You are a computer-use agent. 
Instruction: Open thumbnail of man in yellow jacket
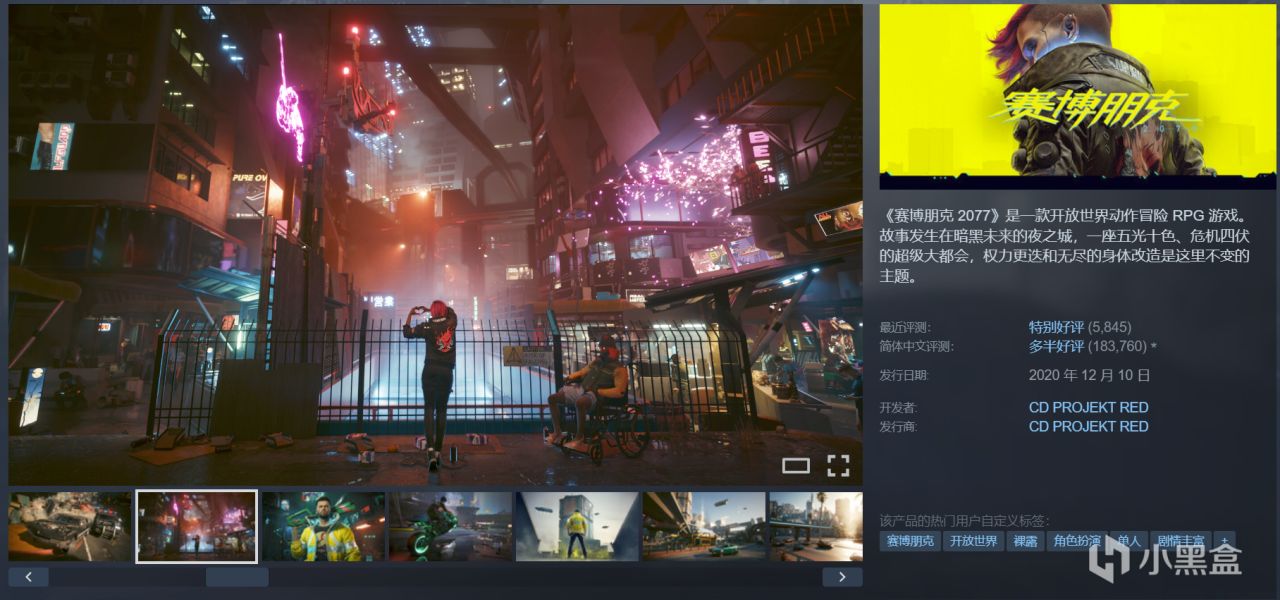tap(323, 526)
